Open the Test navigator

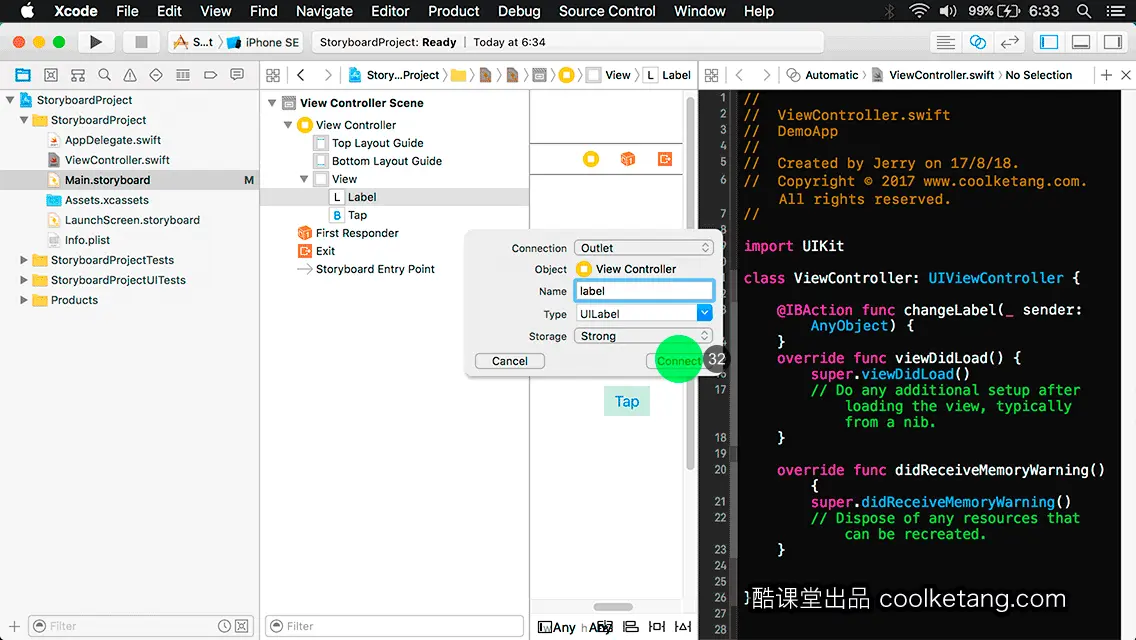(156, 75)
